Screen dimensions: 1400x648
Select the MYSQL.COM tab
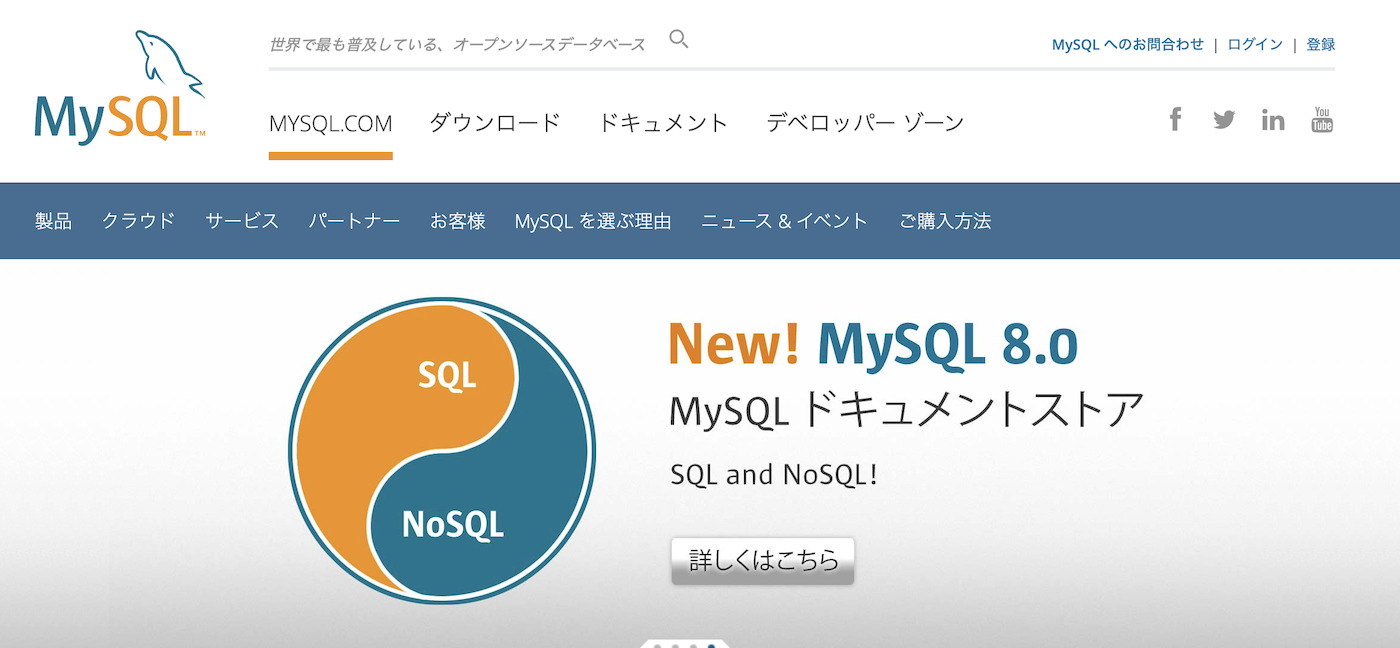(x=330, y=122)
